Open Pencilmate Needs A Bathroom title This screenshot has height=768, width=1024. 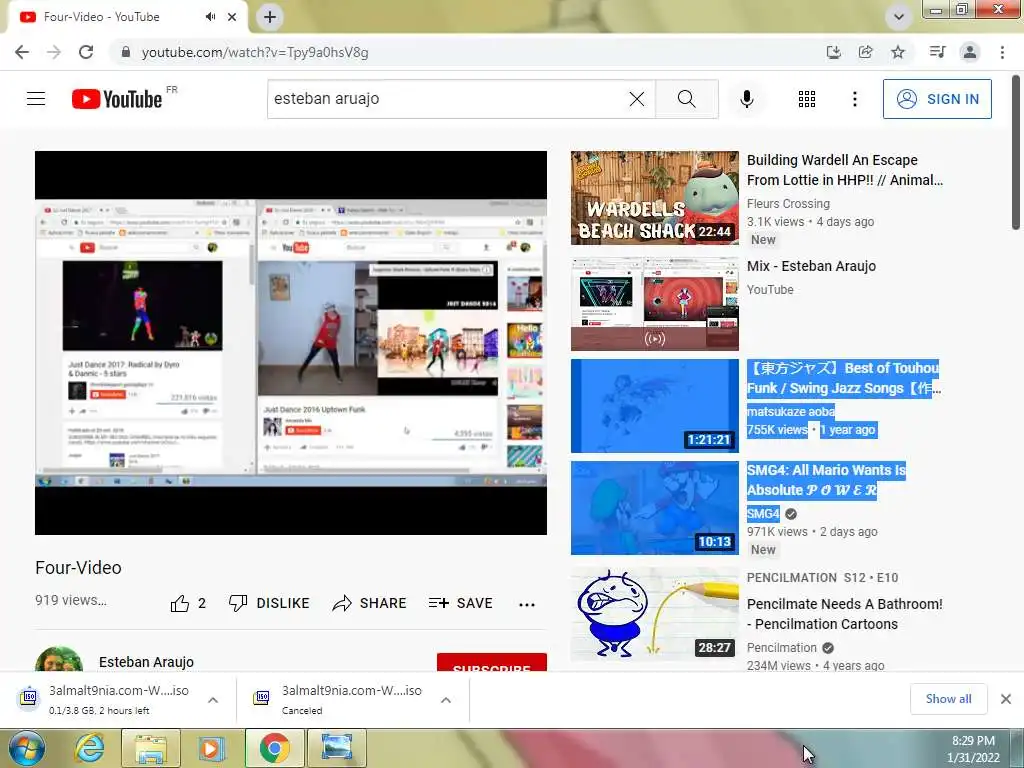point(844,614)
